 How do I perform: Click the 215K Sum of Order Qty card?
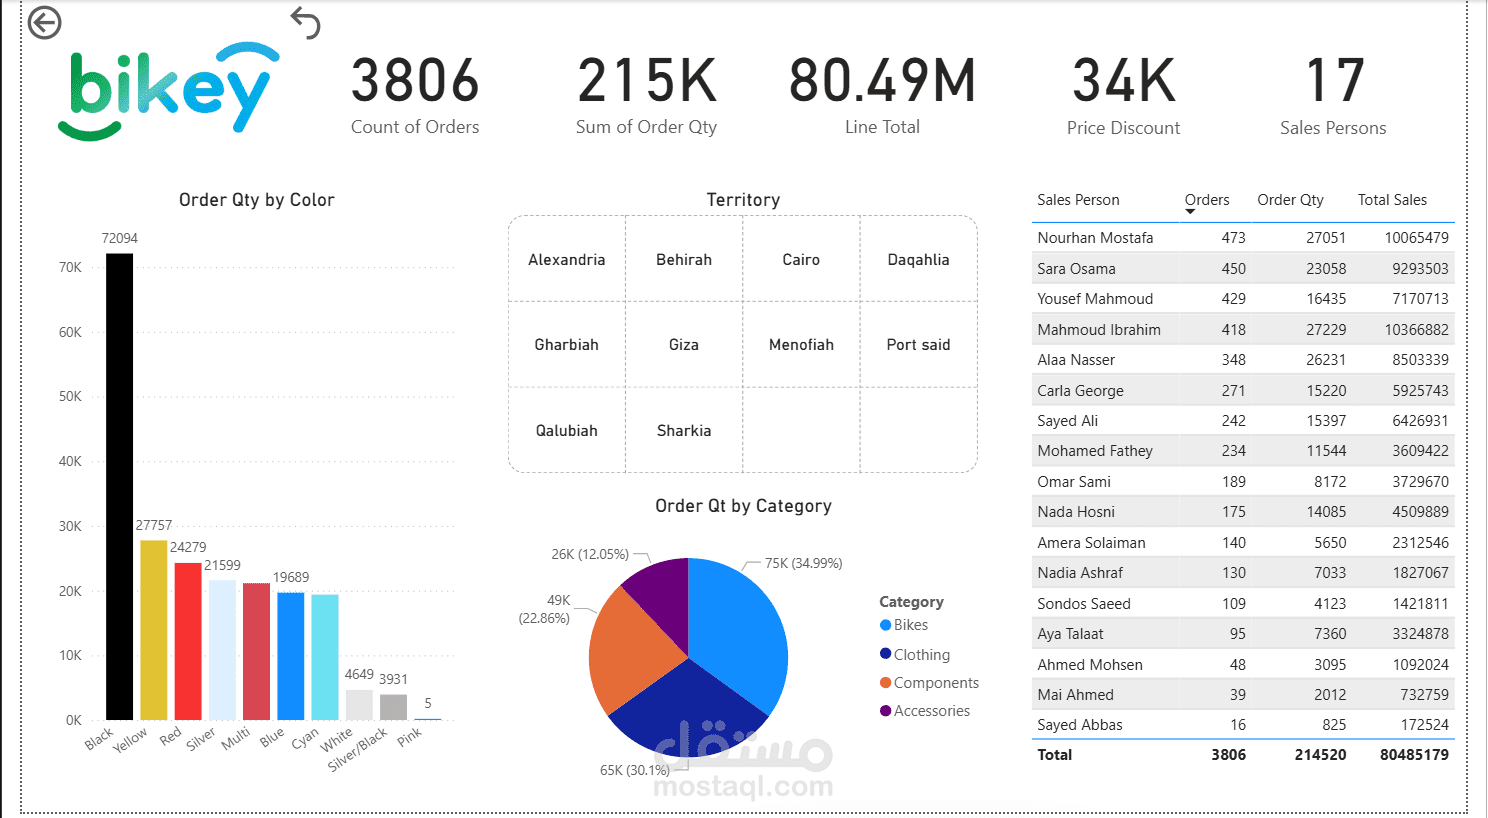coord(647,95)
